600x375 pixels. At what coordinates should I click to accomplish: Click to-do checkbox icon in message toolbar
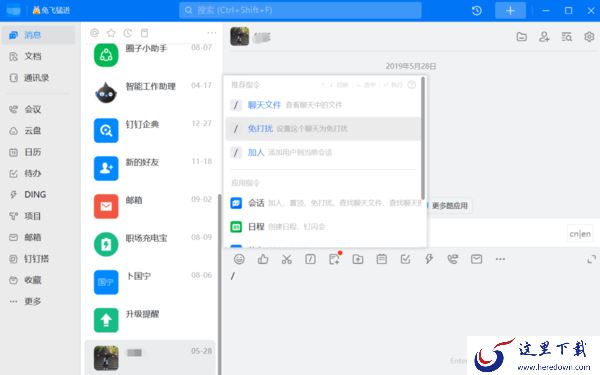pyautogui.click(x=405, y=259)
